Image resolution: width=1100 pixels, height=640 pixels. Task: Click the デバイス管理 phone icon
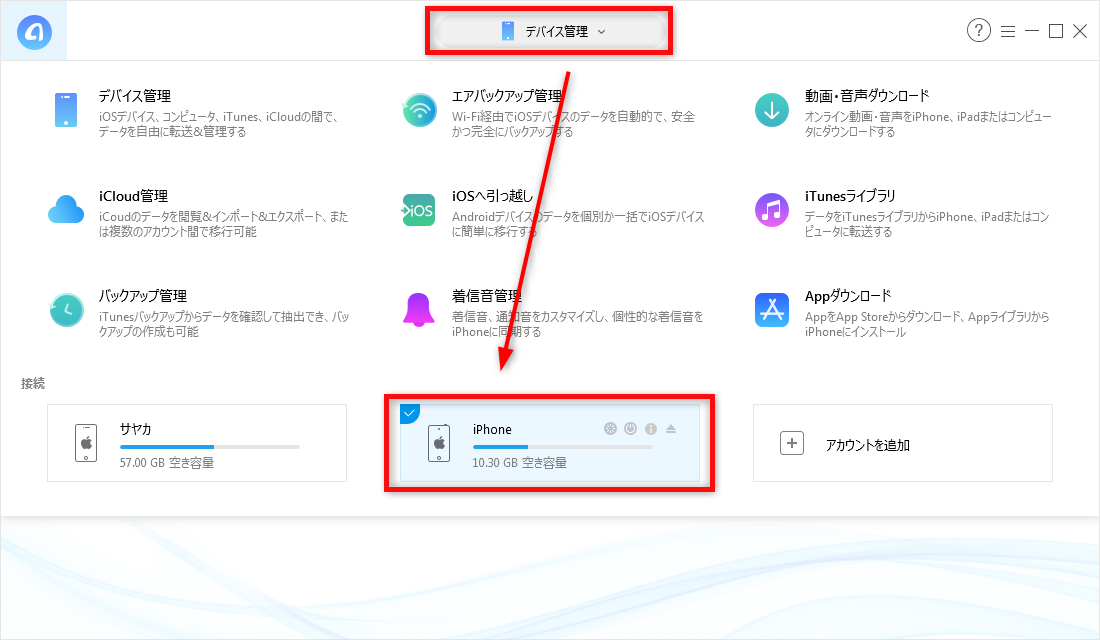66,110
